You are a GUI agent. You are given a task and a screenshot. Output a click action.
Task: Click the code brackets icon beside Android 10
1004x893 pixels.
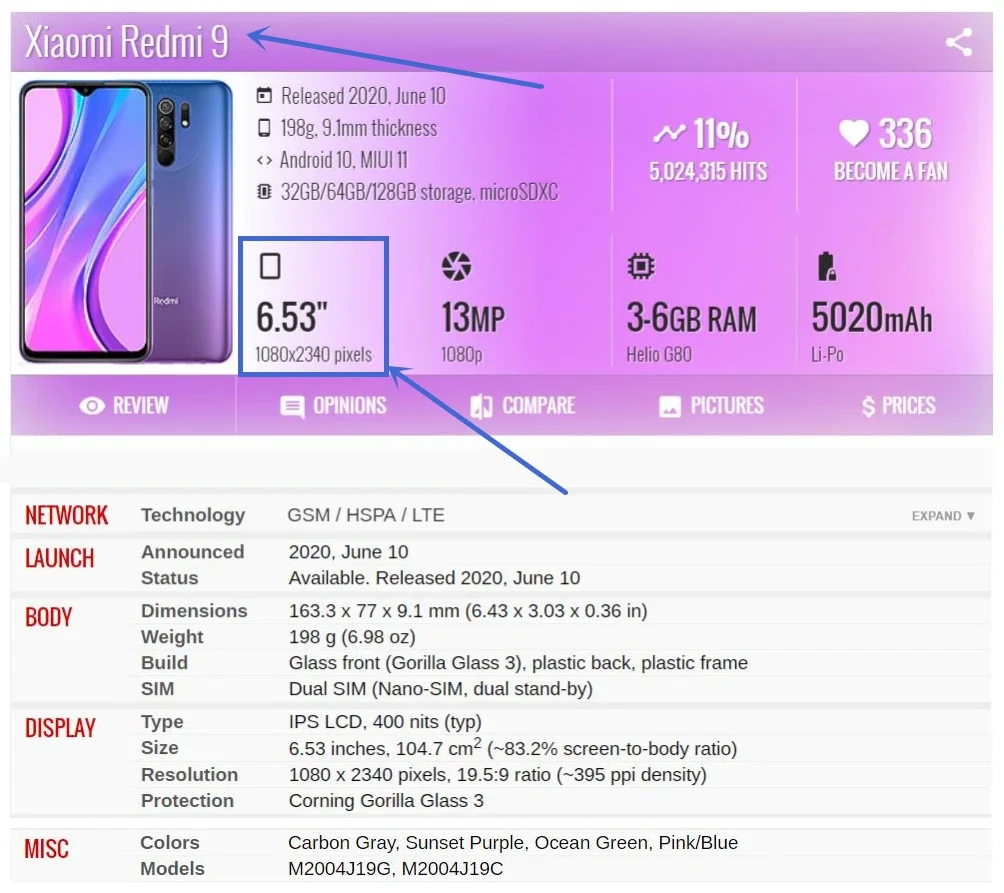tap(264, 159)
